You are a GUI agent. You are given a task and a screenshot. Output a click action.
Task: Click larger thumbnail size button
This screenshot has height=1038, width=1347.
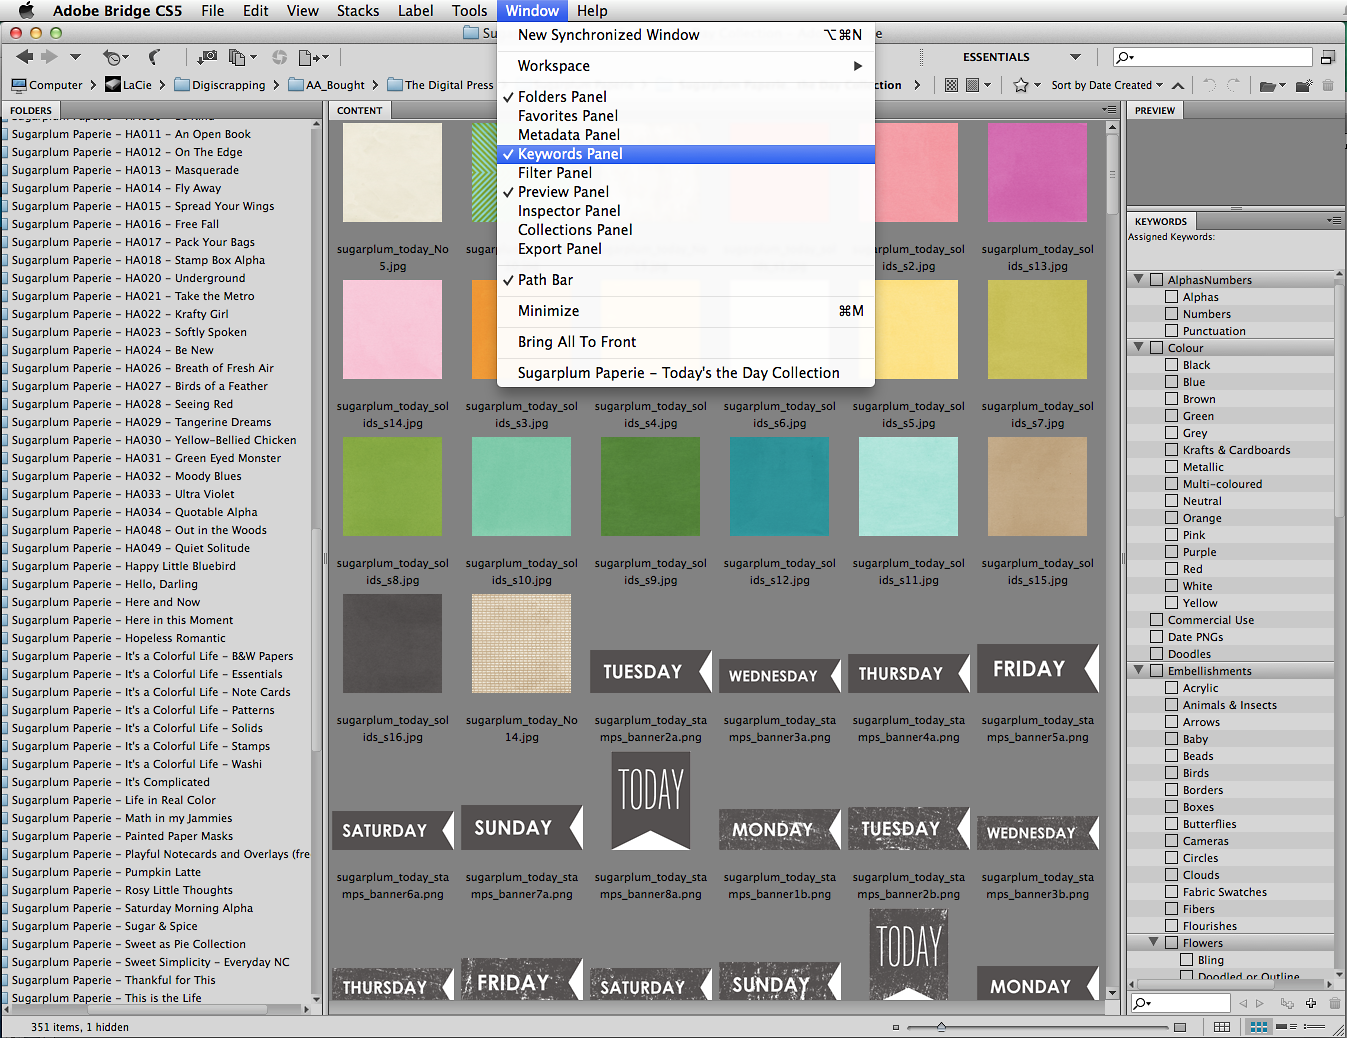(1180, 1027)
